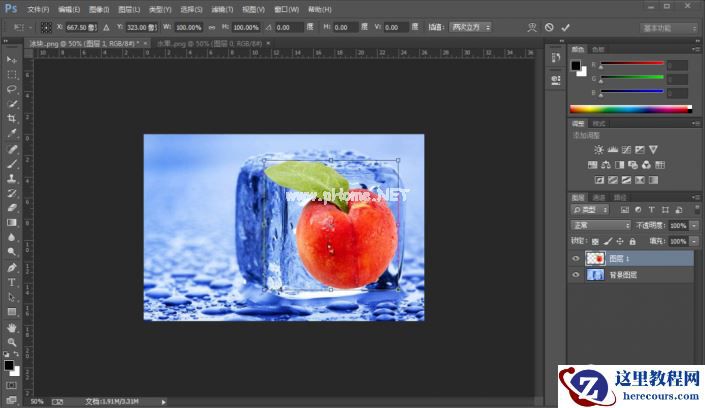The image size is (705, 408).
Task: Open the Color panel flyout menu
Action: (696, 49)
